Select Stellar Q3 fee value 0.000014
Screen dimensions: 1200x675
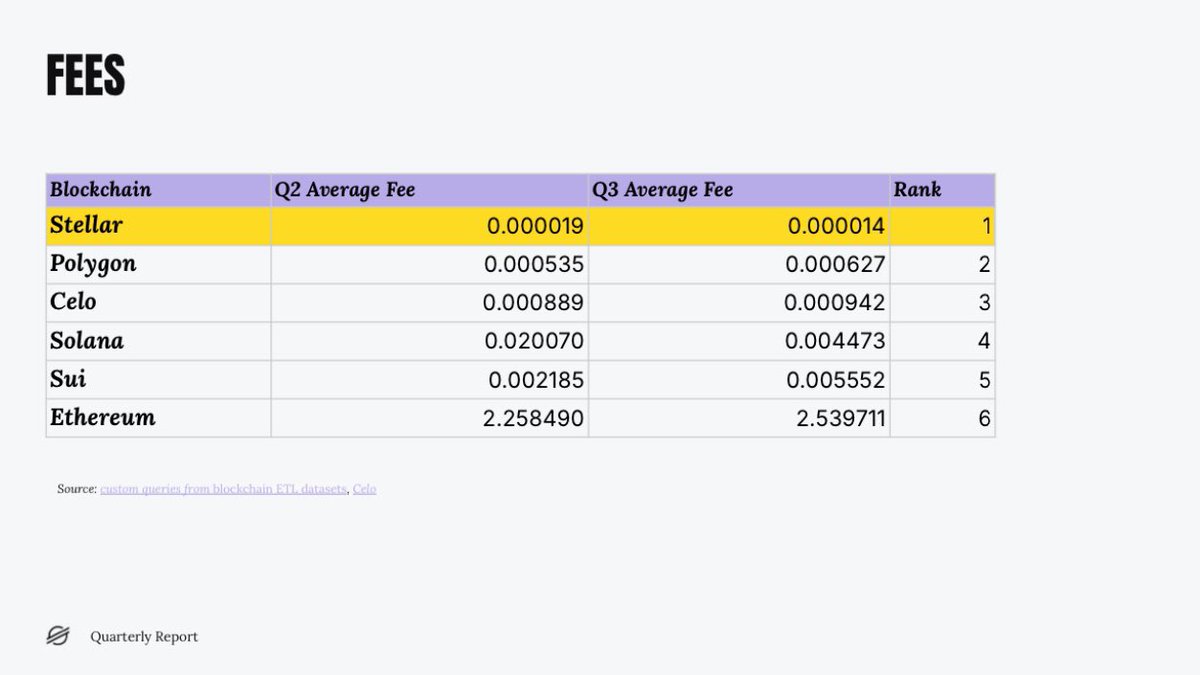[x=836, y=227]
